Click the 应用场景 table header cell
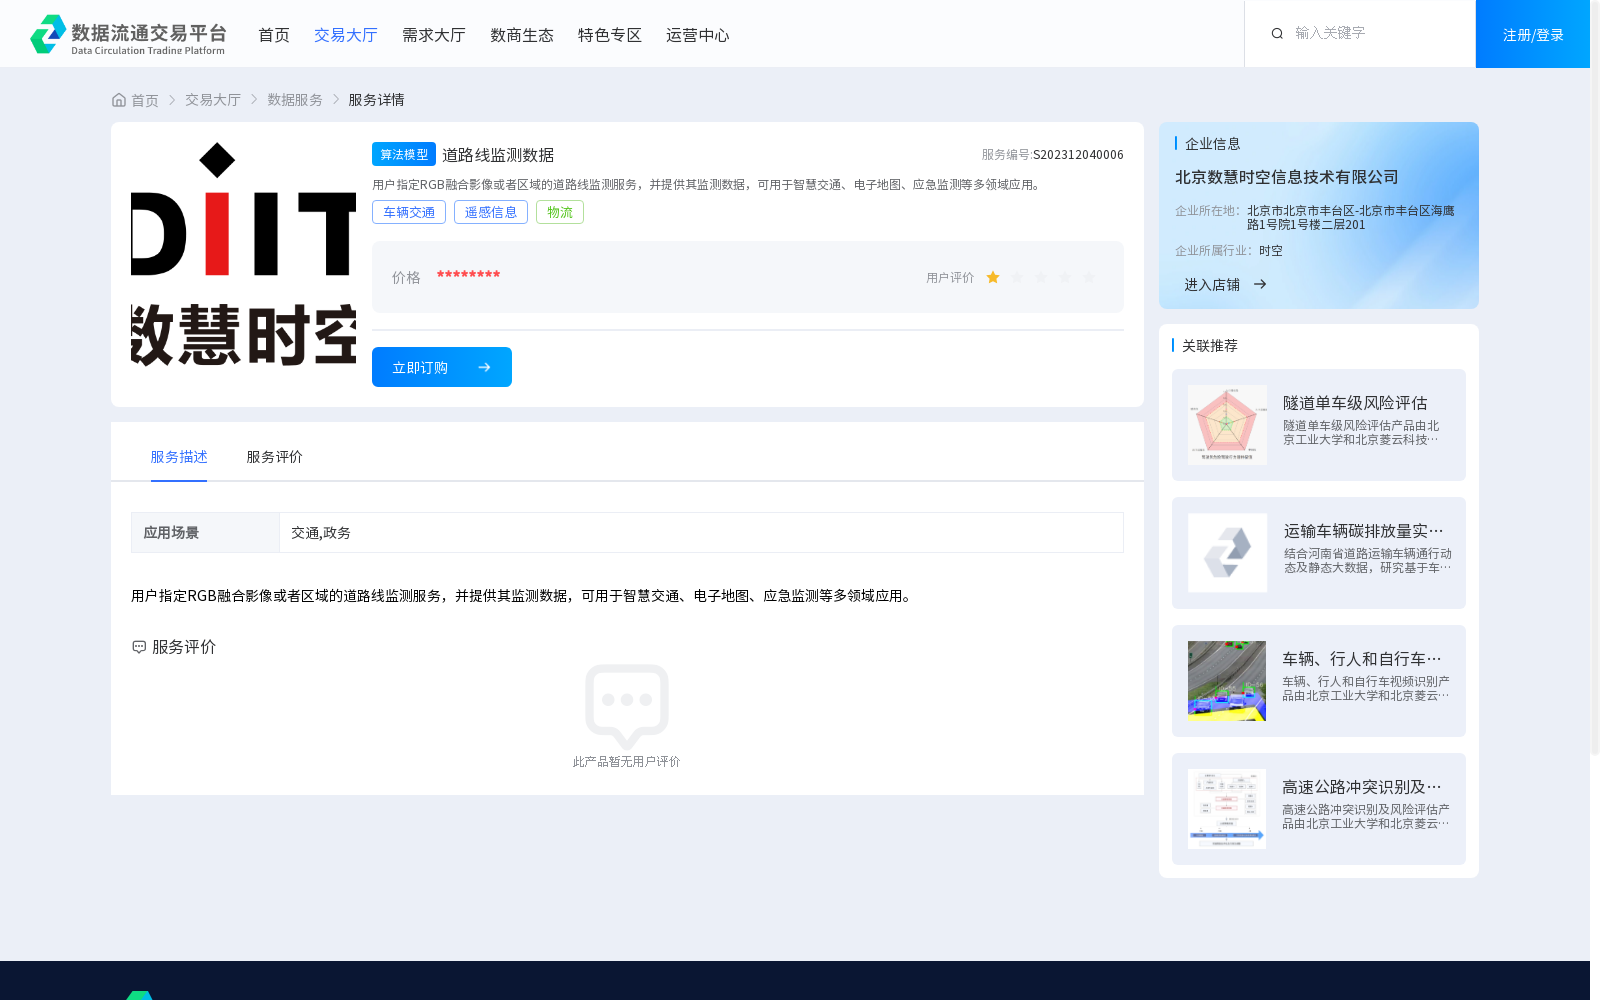 tap(205, 533)
